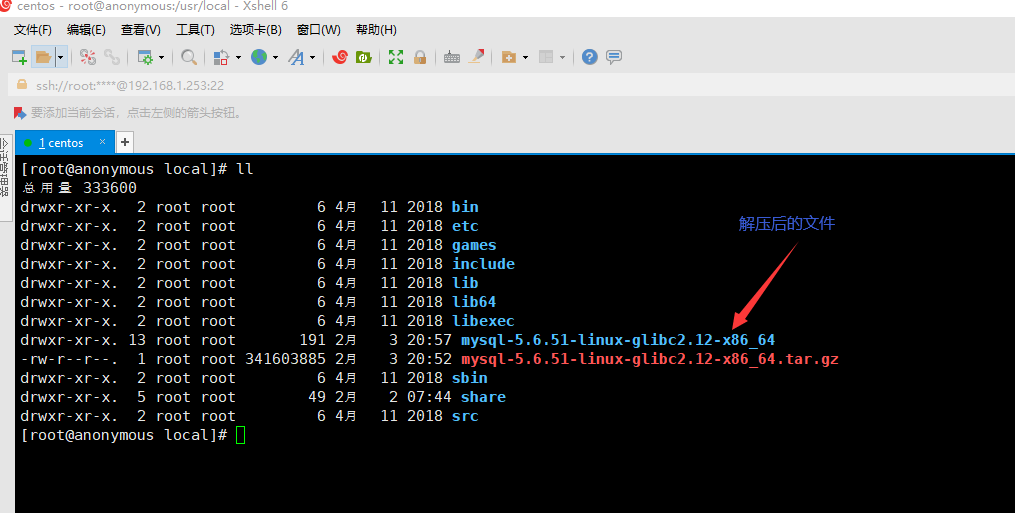Open the 选项卡(B) menu

[255, 30]
